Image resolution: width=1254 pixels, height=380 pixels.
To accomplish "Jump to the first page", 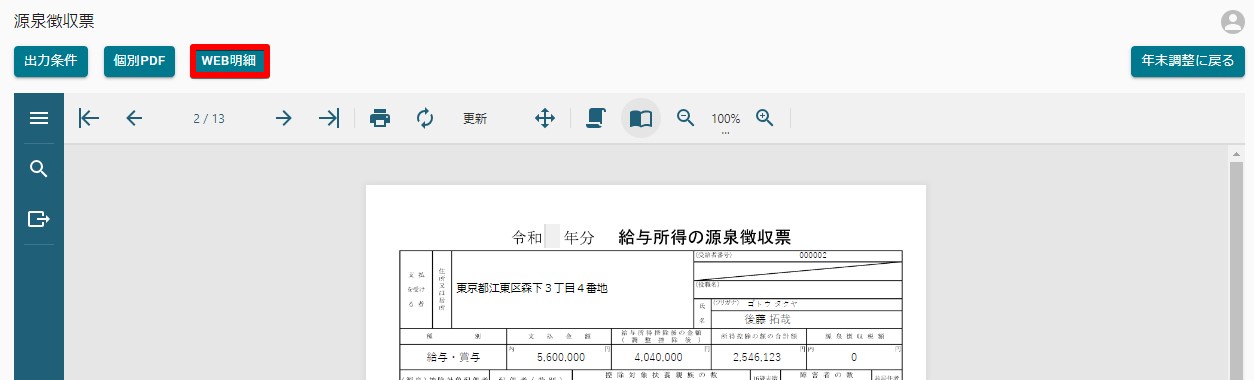I will pos(89,118).
